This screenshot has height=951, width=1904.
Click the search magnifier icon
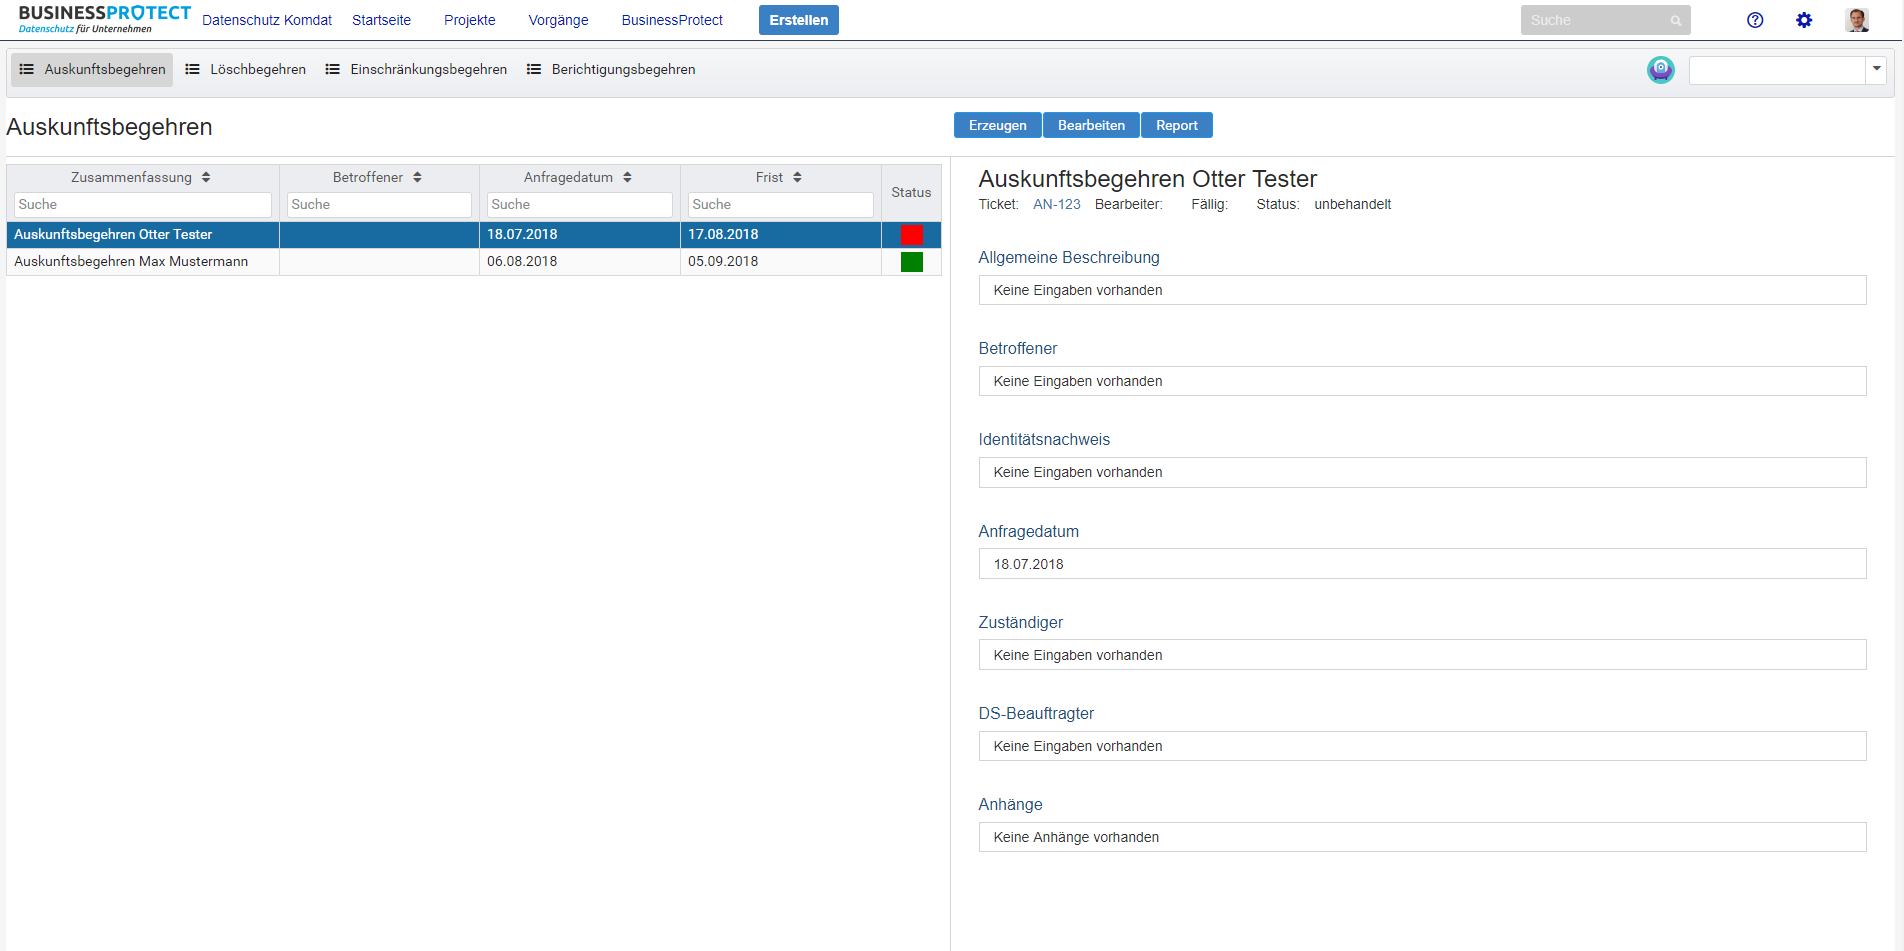1676,20
